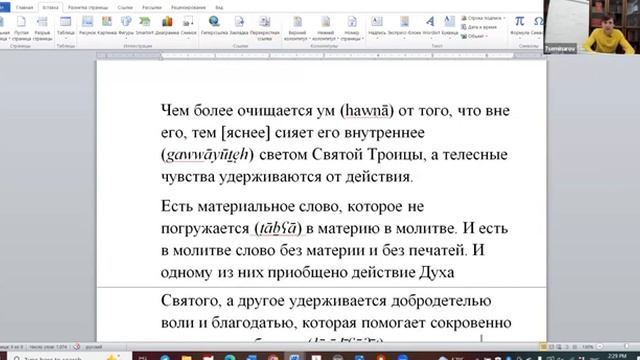
Task: Click the Picture (Рисунок) icon
Action: click(87, 25)
